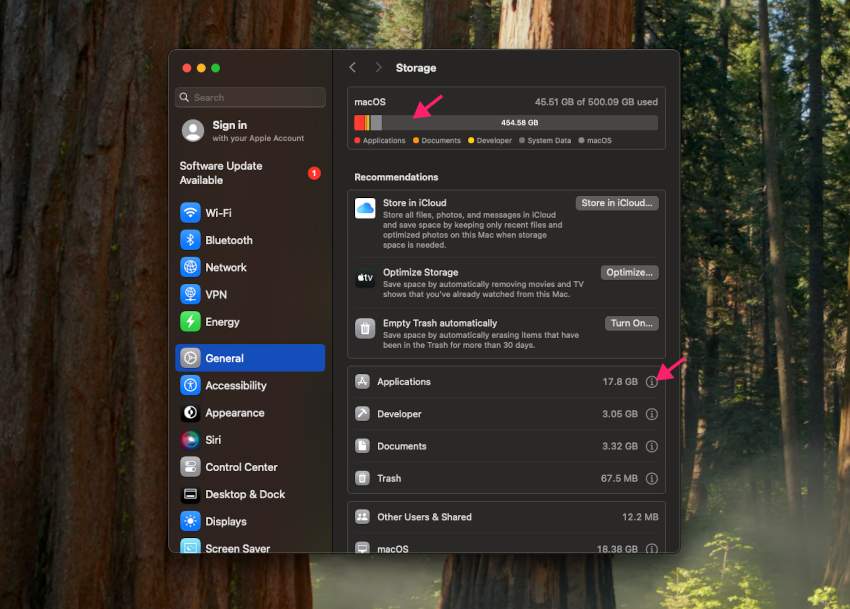The image size is (850, 609).
Task: Select the Network globe icon
Action: tap(190, 267)
